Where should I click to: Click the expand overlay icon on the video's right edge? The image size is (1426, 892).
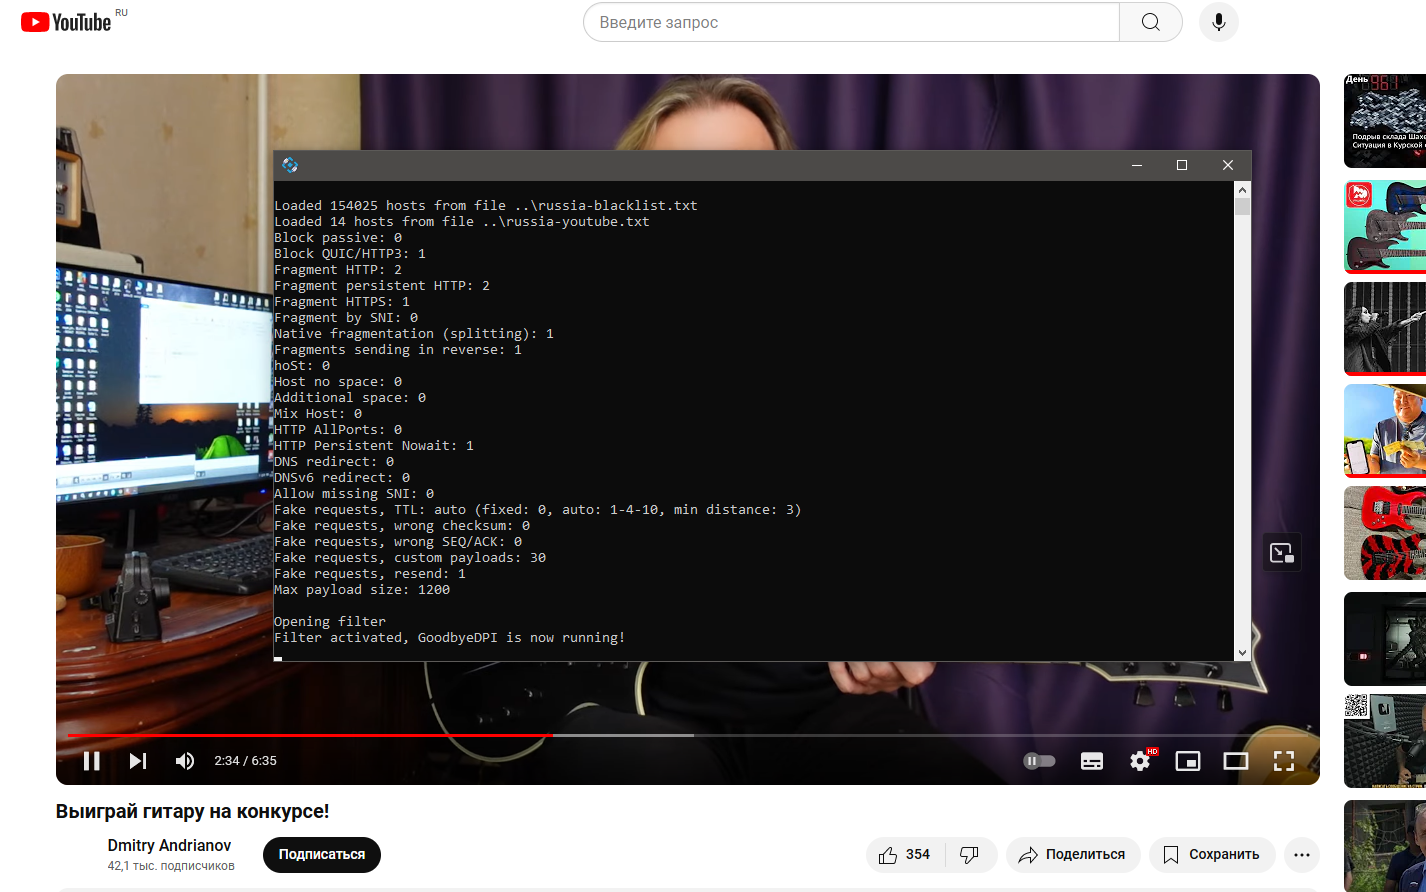click(1282, 552)
